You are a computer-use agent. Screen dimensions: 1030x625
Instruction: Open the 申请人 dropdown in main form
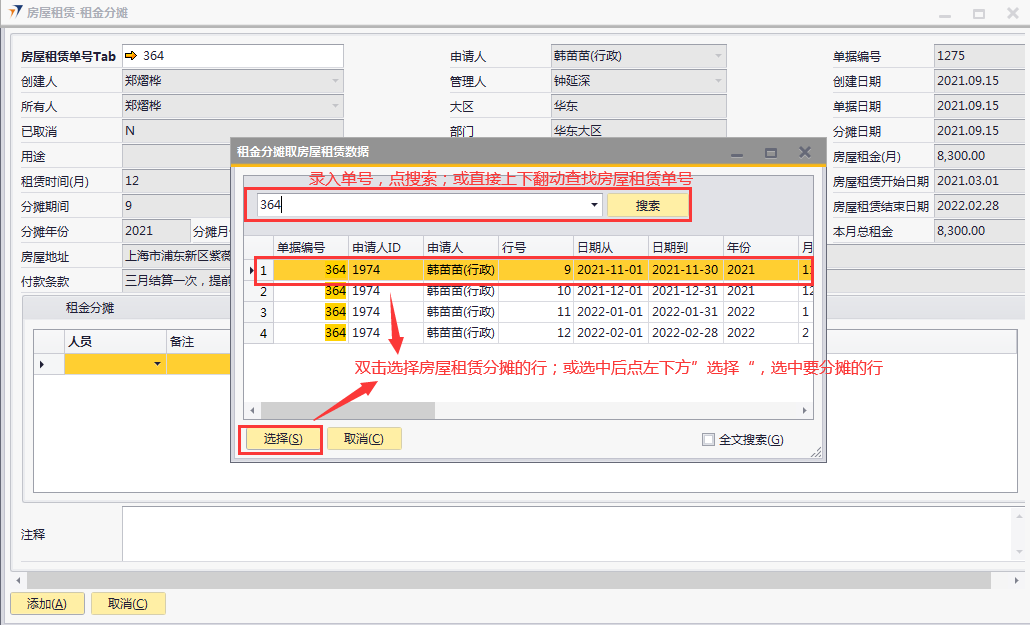pyautogui.click(x=718, y=56)
